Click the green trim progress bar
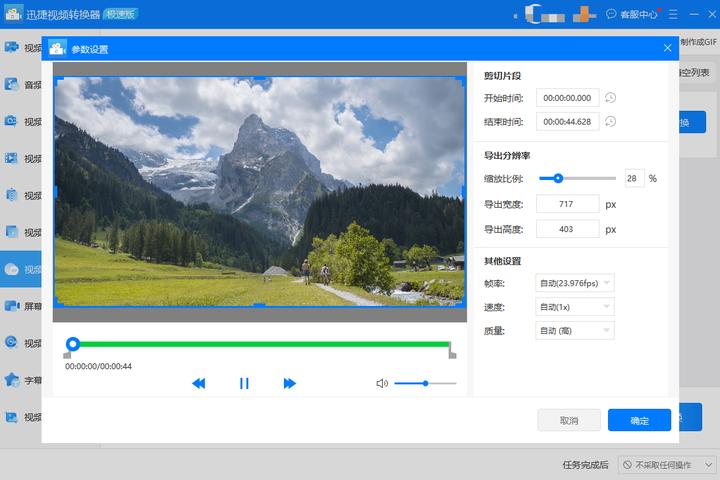720x480 pixels. tap(264, 344)
